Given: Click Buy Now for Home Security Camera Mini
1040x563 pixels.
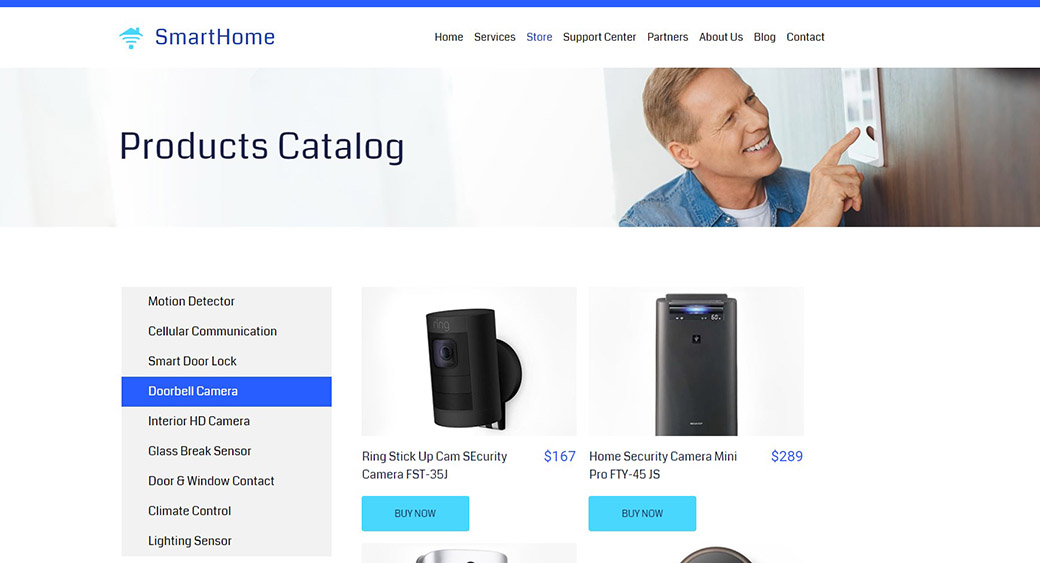Looking at the screenshot, I should click(x=642, y=513).
